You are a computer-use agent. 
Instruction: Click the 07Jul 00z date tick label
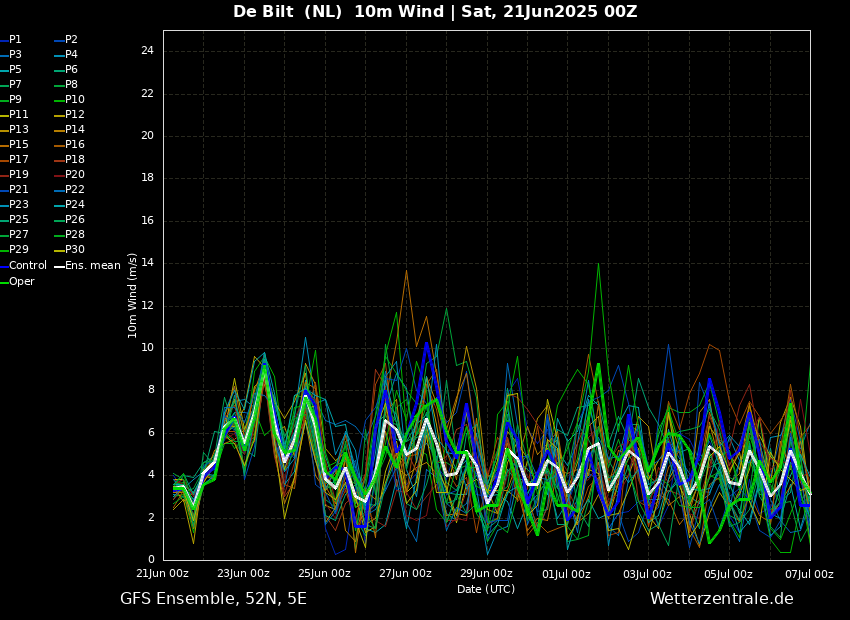coord(809,574)
